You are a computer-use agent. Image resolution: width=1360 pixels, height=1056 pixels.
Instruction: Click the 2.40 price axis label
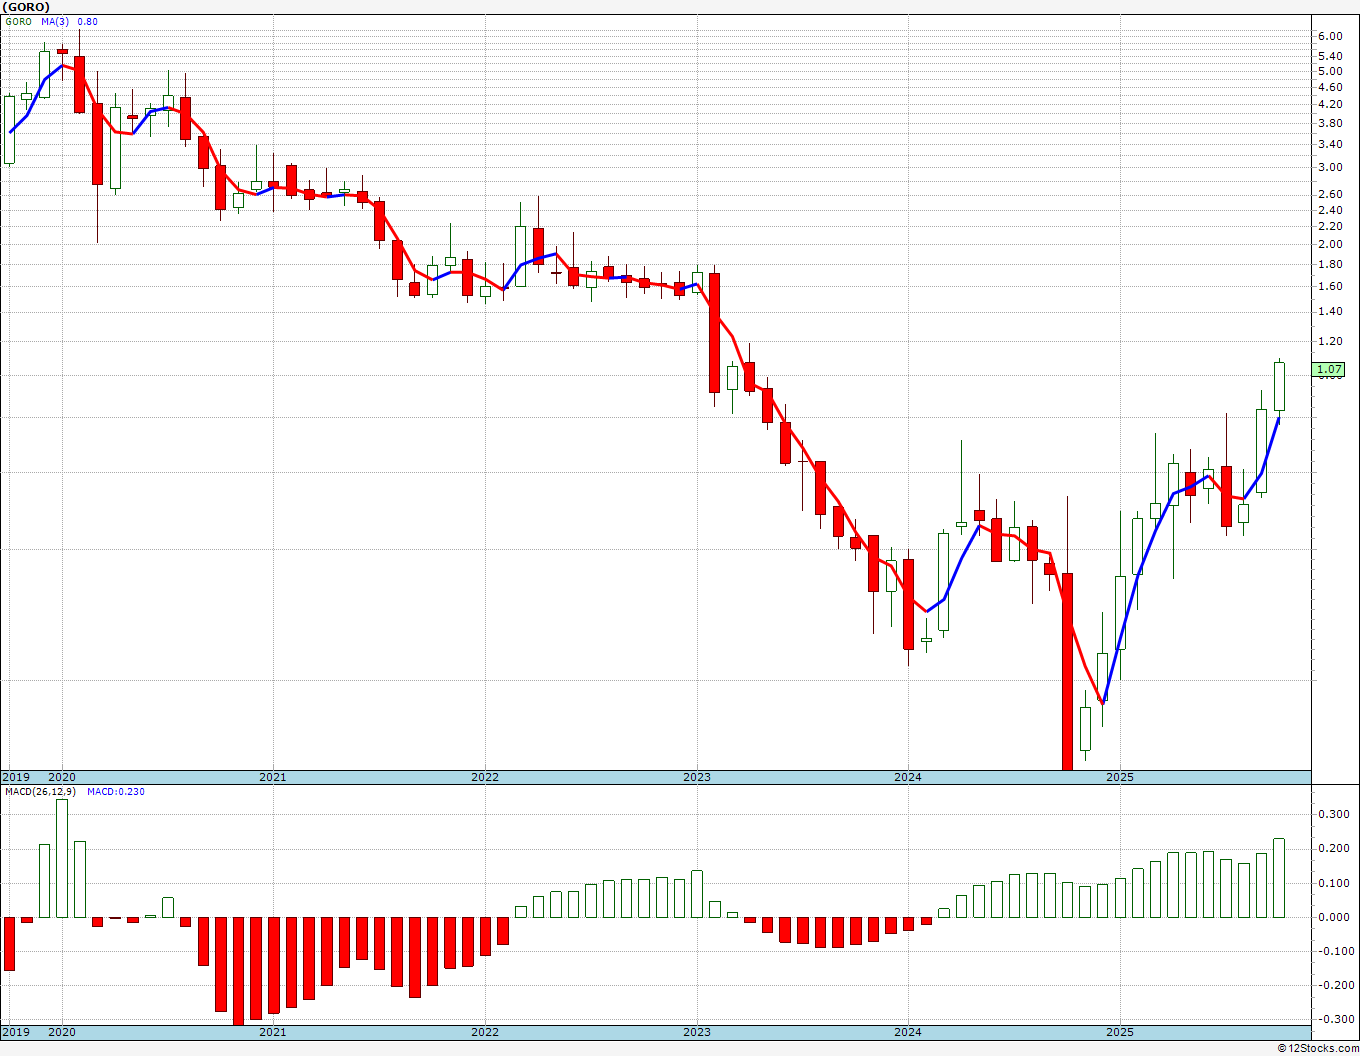click(1330, 210)
